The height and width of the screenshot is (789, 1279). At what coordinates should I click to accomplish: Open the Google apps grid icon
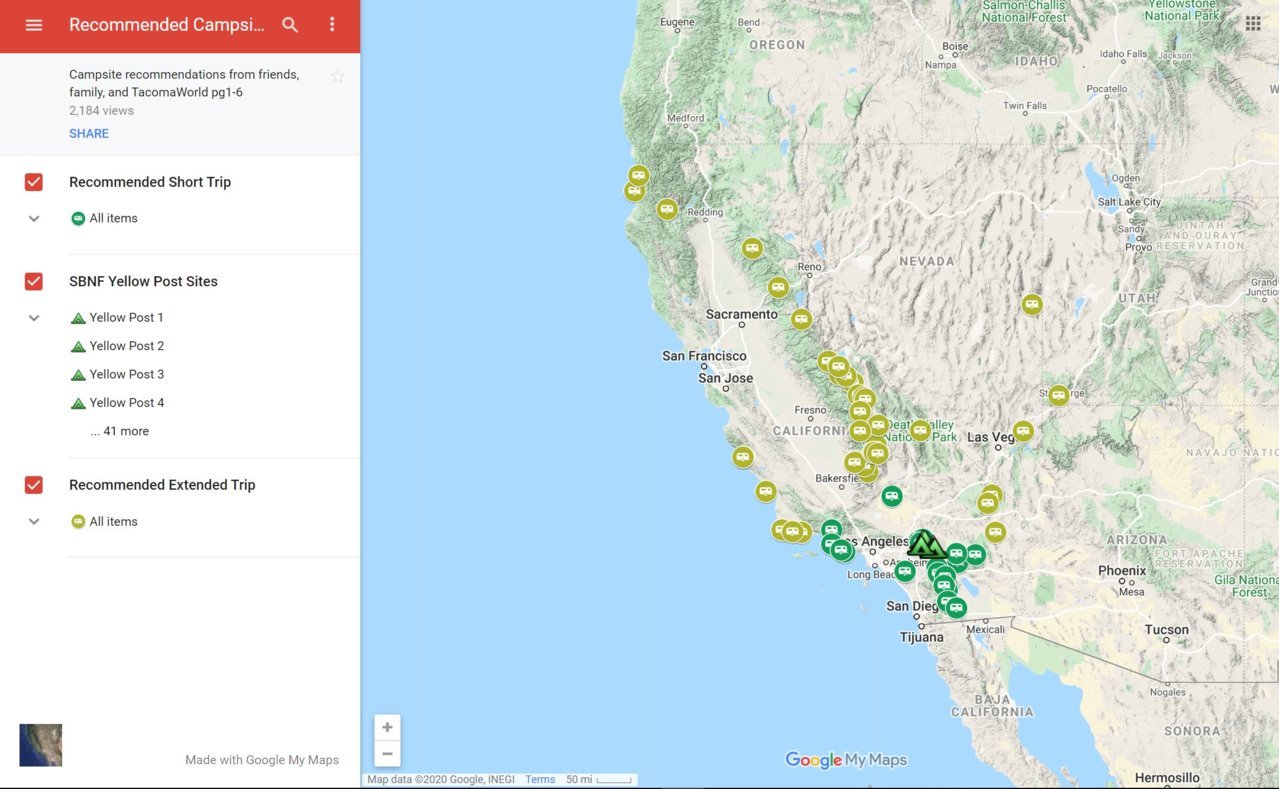pos(1253,23)
